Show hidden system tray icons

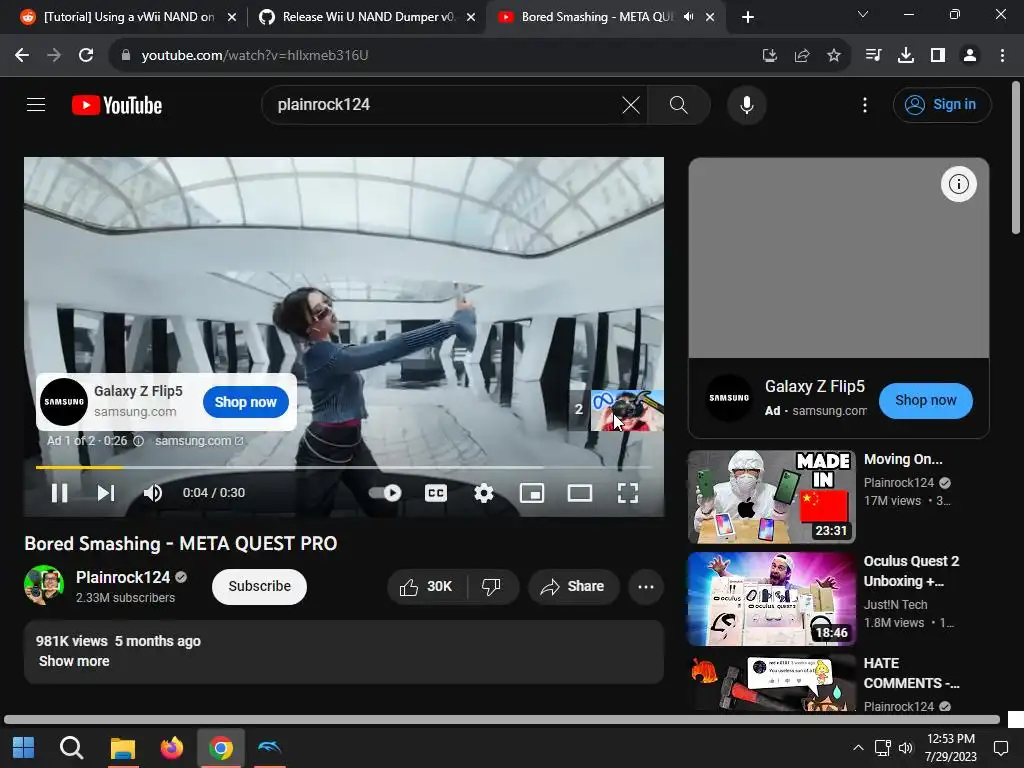point(858,748)
